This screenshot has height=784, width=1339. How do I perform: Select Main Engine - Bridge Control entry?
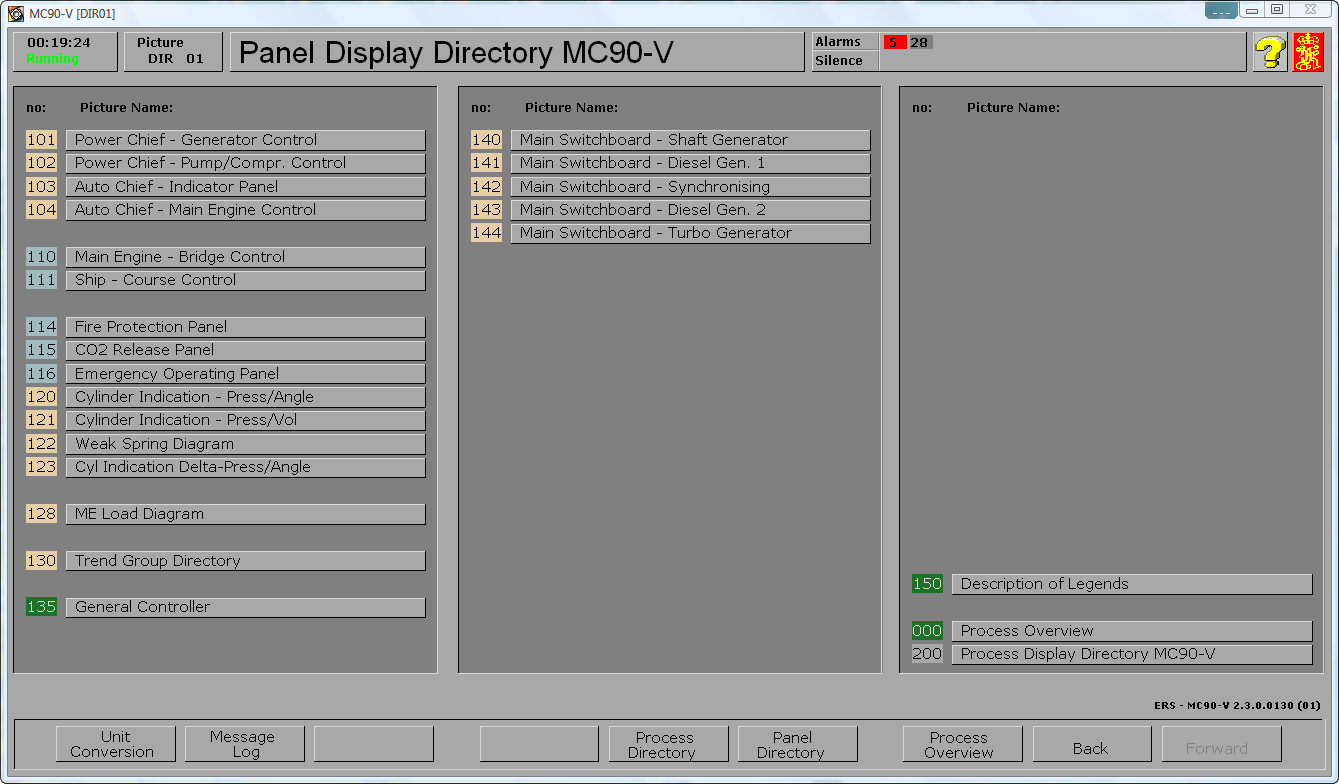click(245, 257)
